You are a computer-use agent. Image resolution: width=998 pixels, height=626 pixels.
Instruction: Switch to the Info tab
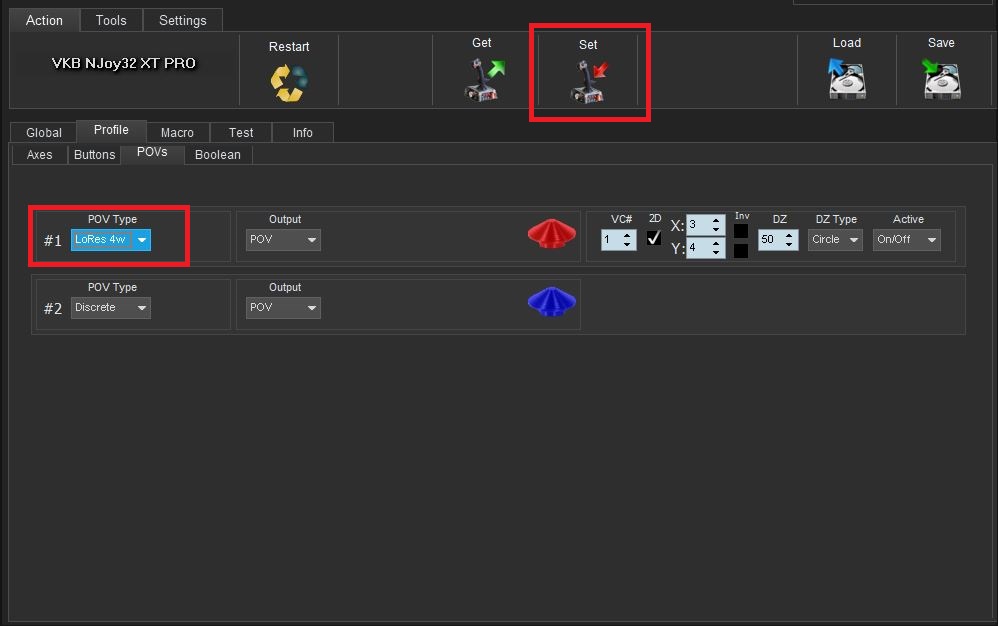(303, 132)
